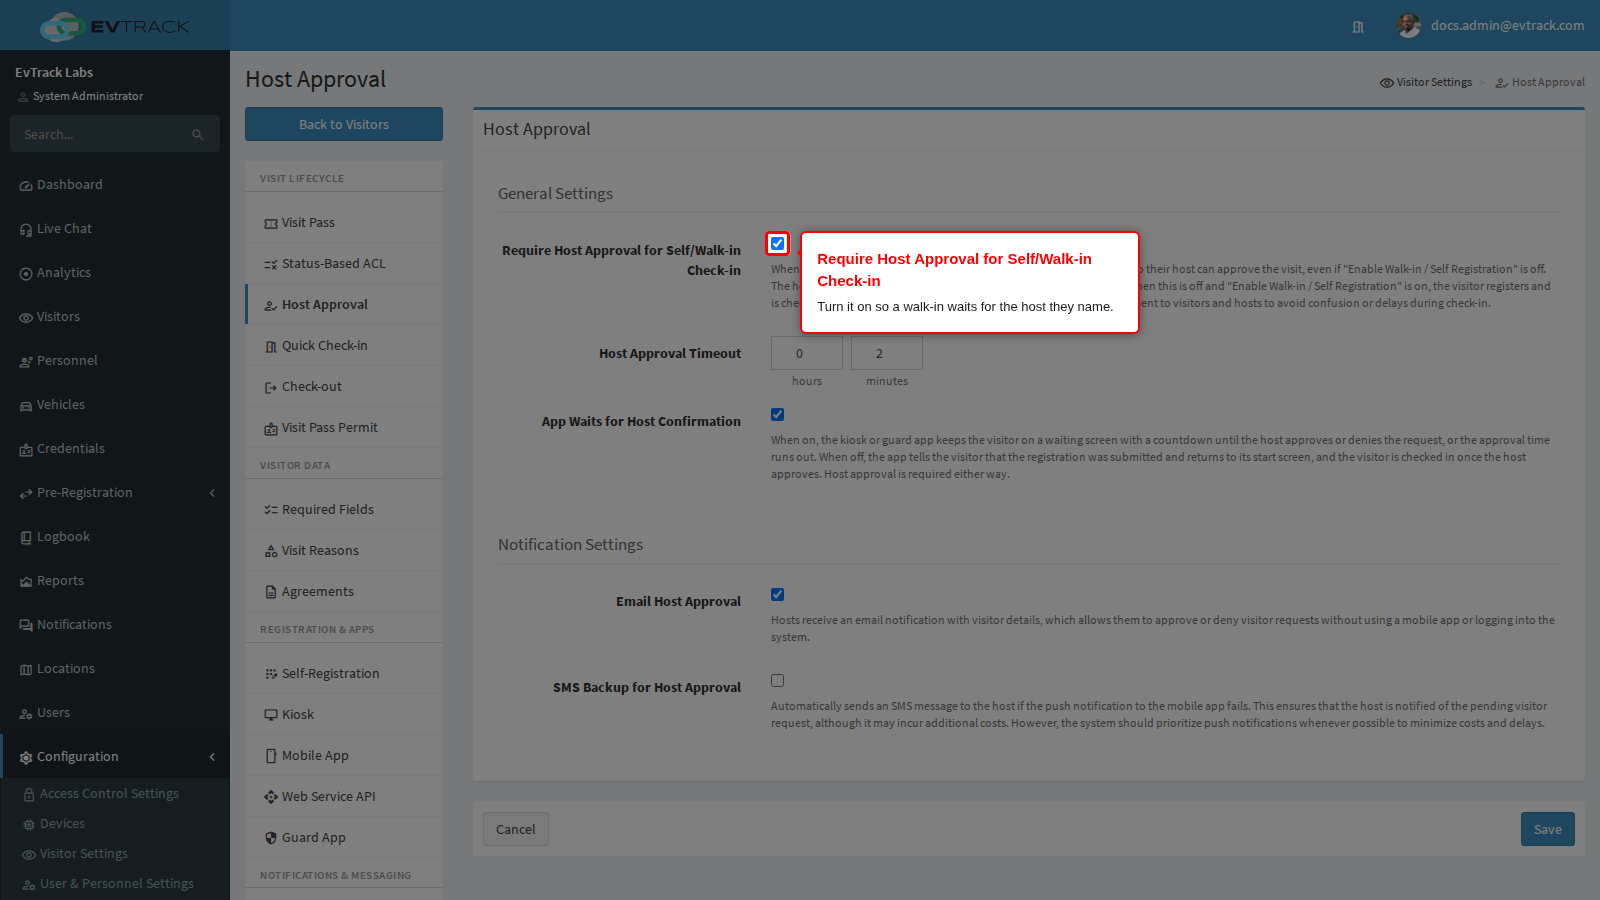Open quick check-in icon in top bar
The width and height of the screenshot is (1600, 900).
click(1358, 27)
